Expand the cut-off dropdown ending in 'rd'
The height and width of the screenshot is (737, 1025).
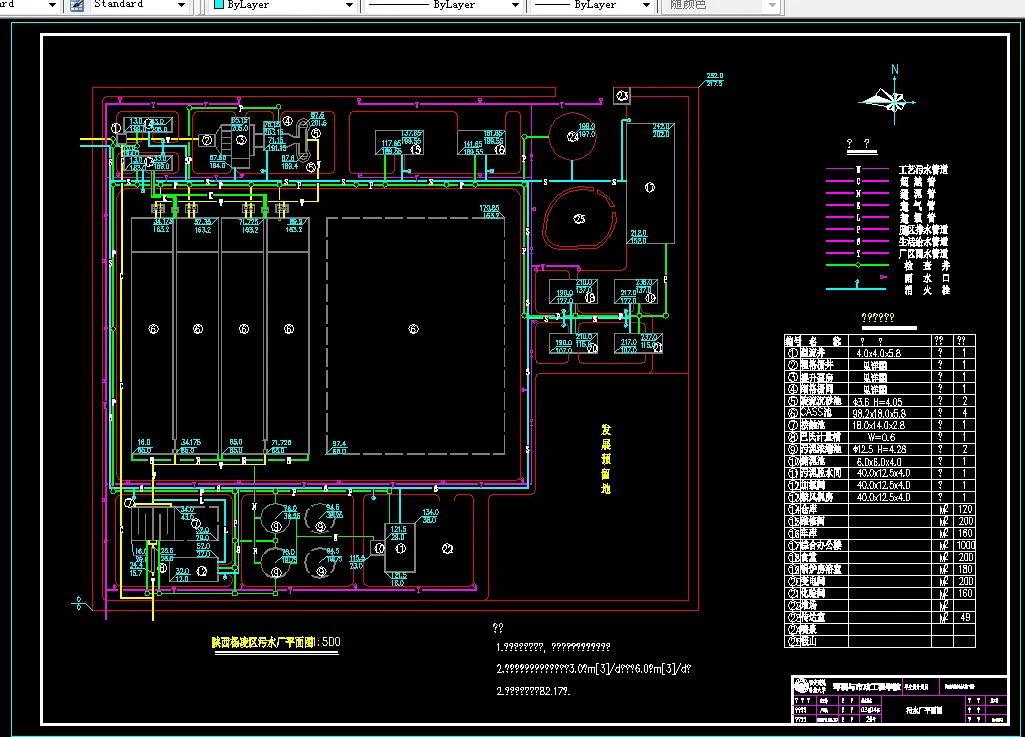point(52,5)
